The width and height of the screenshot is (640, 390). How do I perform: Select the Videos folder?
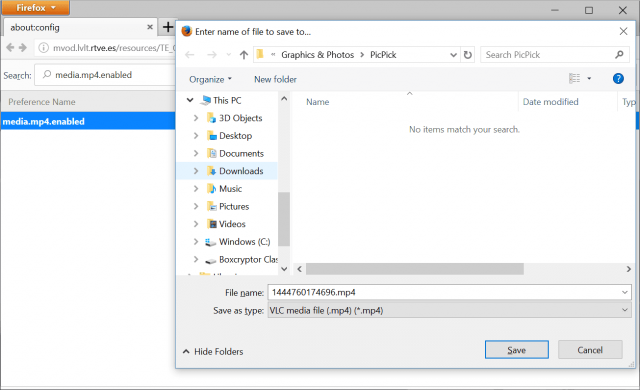pyautogui.click(x=232, y=224)
